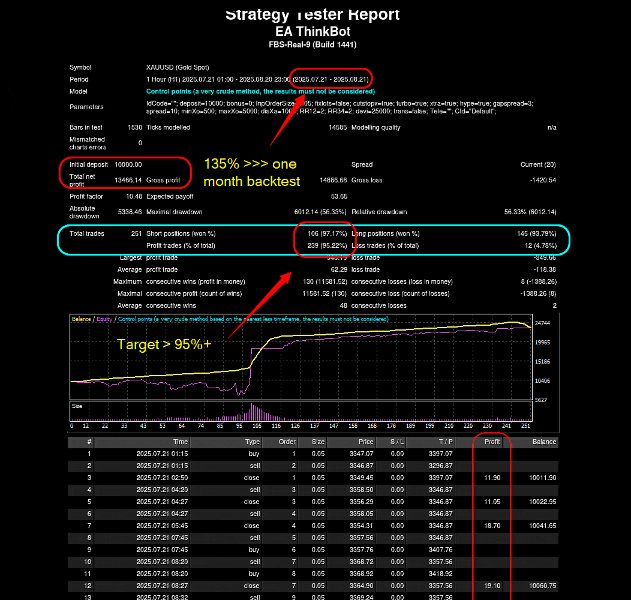Click the "Profit trades (% of total)" label
This screenshot has width=631, height=600.
[x=181, y=246]
